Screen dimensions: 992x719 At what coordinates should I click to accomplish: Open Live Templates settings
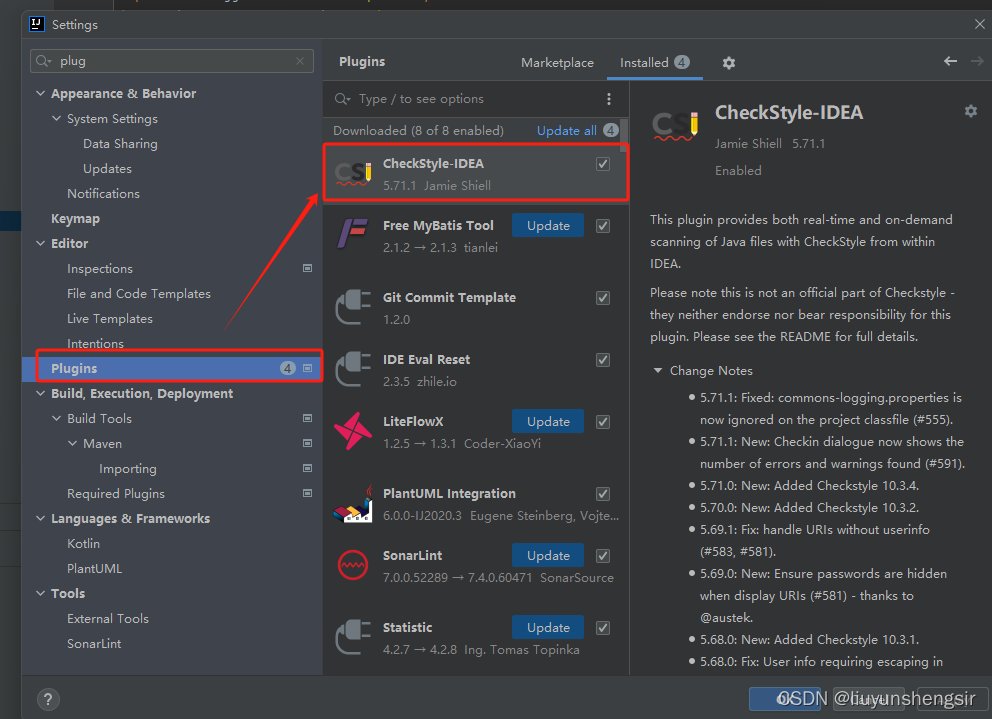(x=109, y=318)
